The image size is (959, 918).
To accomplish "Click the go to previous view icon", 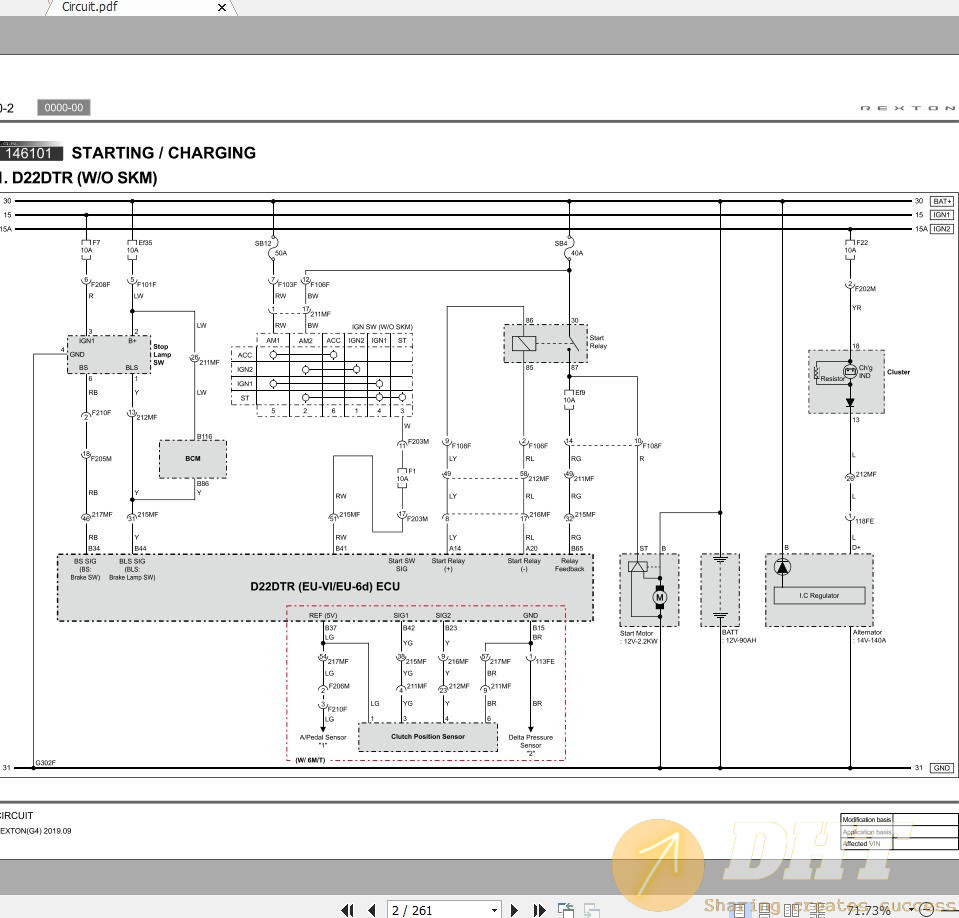I will 566,910.
